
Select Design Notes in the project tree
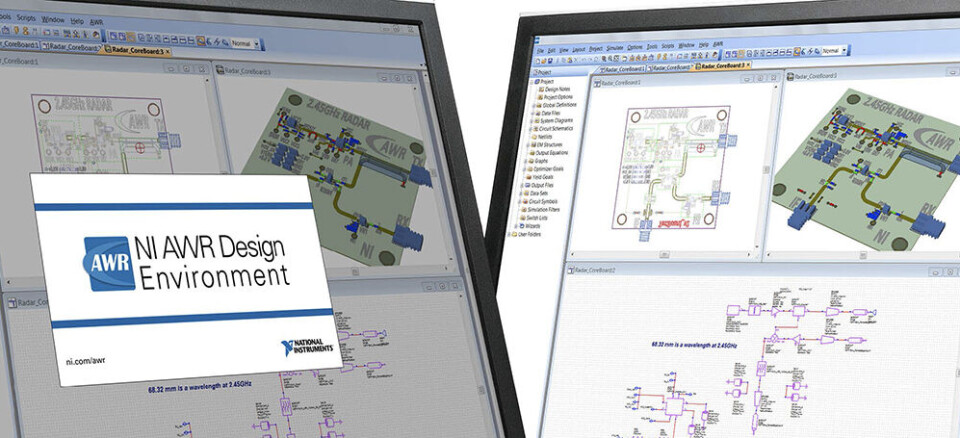coord(553,89)
